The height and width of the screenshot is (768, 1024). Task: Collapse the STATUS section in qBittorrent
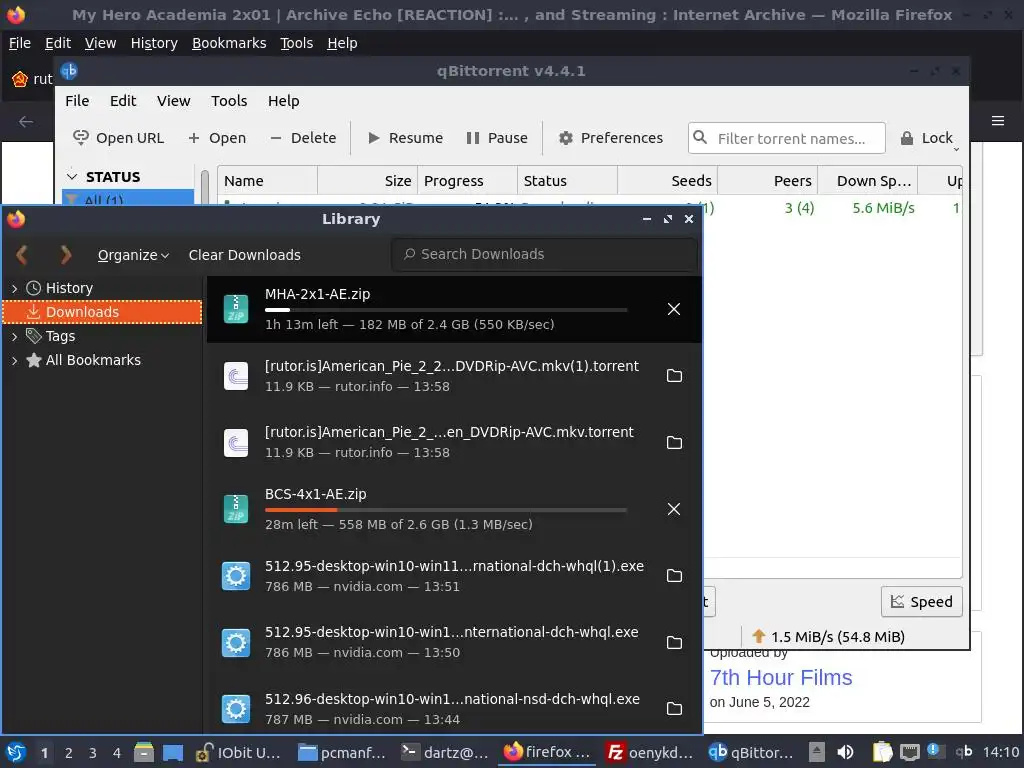click(72, 177)
